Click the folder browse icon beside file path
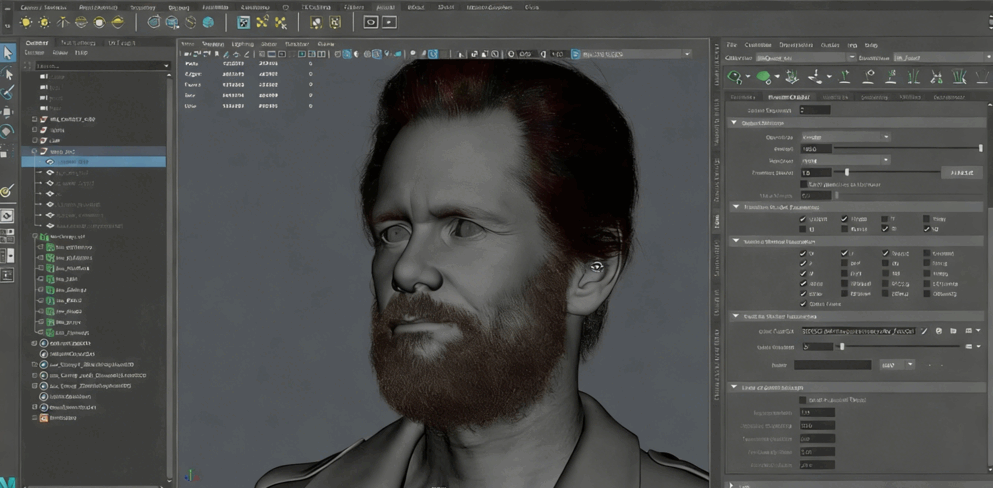The width and height of the screenshot is (993, 488). (953, 331)
